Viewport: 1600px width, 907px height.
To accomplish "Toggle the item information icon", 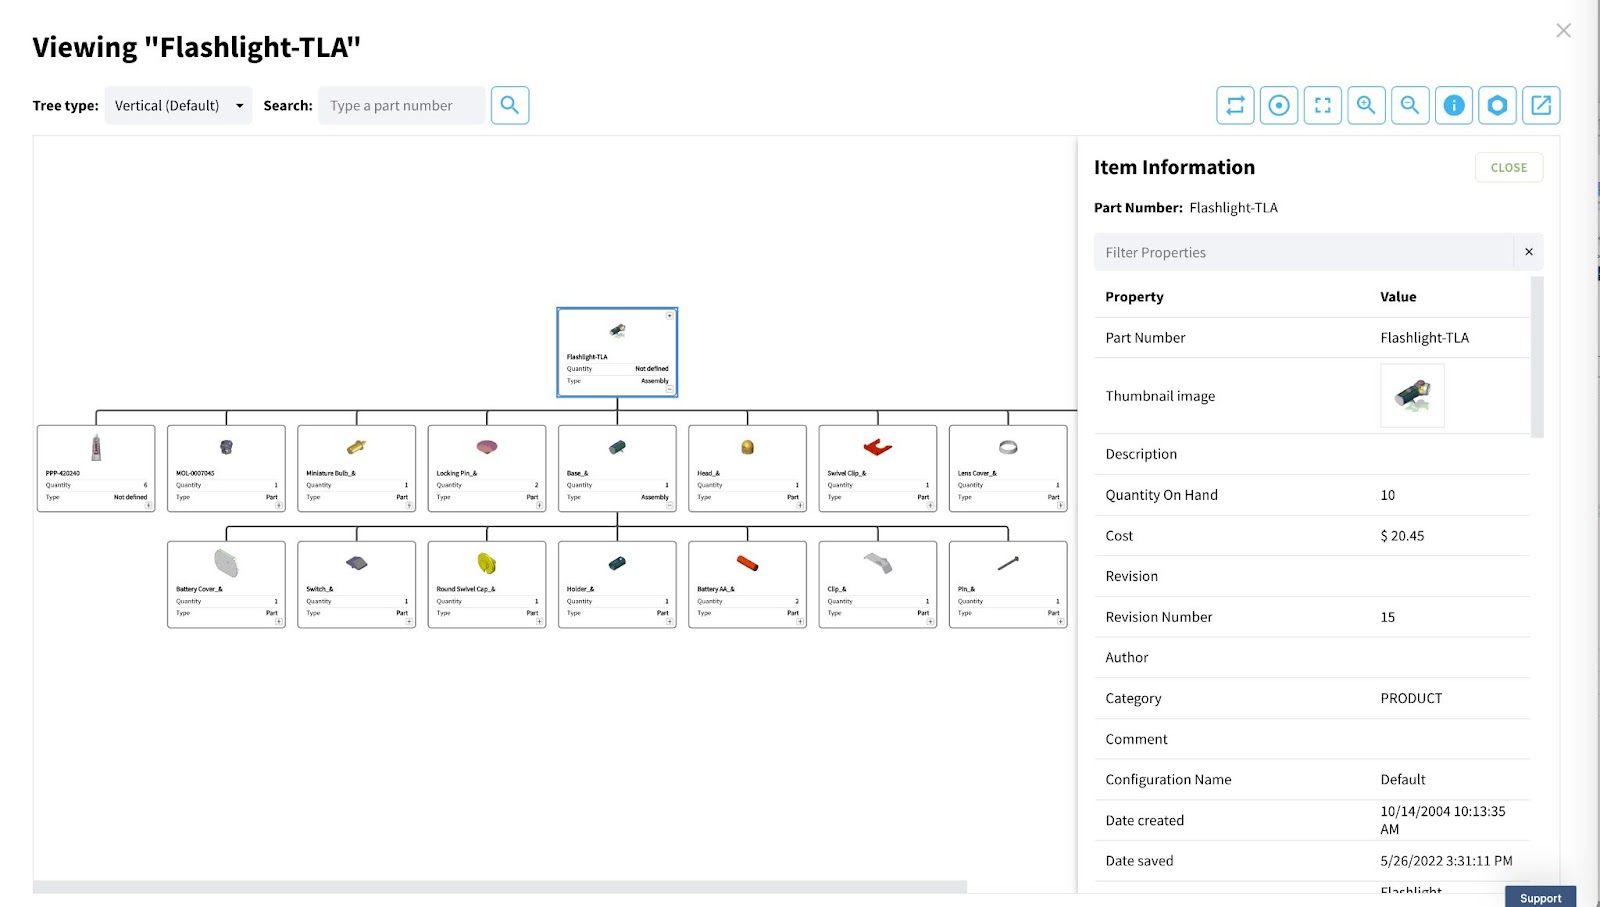I will 1454,105.
